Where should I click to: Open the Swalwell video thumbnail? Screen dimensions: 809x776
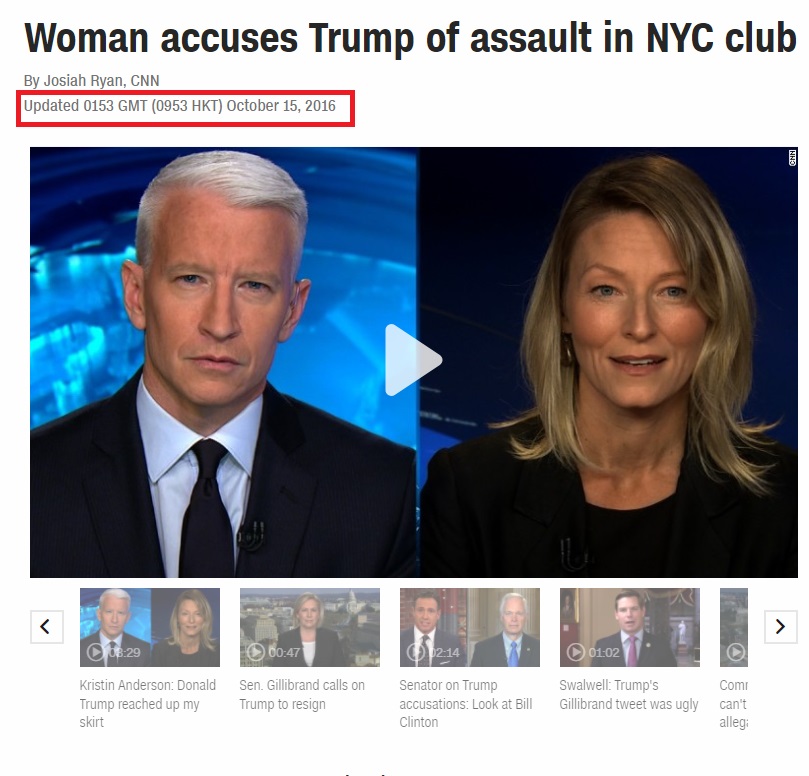pyautogui.click(x=629, y=627)
